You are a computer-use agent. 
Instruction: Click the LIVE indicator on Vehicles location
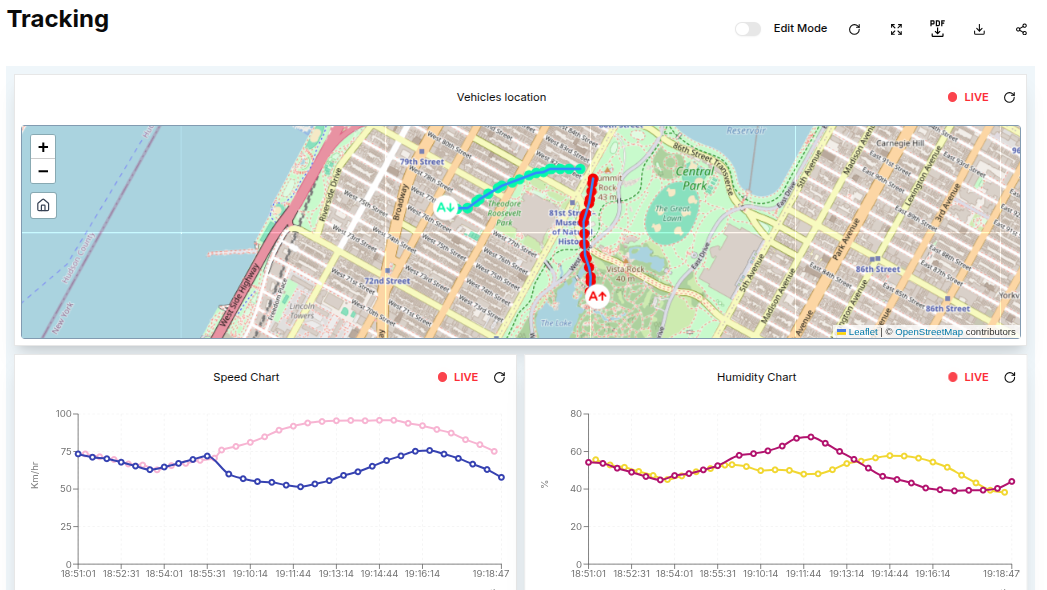click(x=969, y=97)
